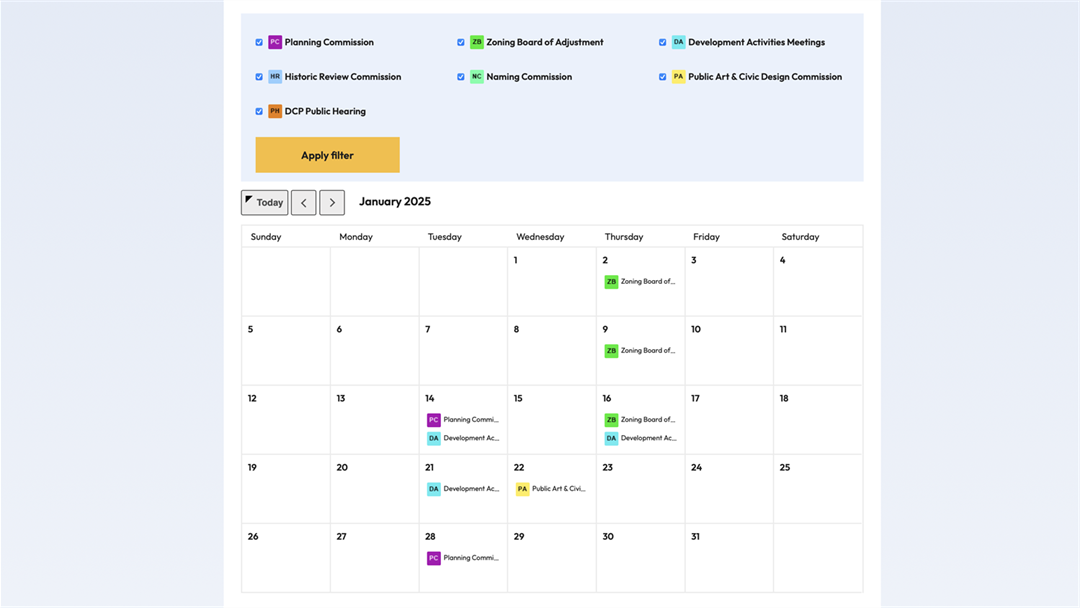Click the DA icon on January 16
Image resolution: width=1080 pixels, height=608 pixels.
pos(611,438)
